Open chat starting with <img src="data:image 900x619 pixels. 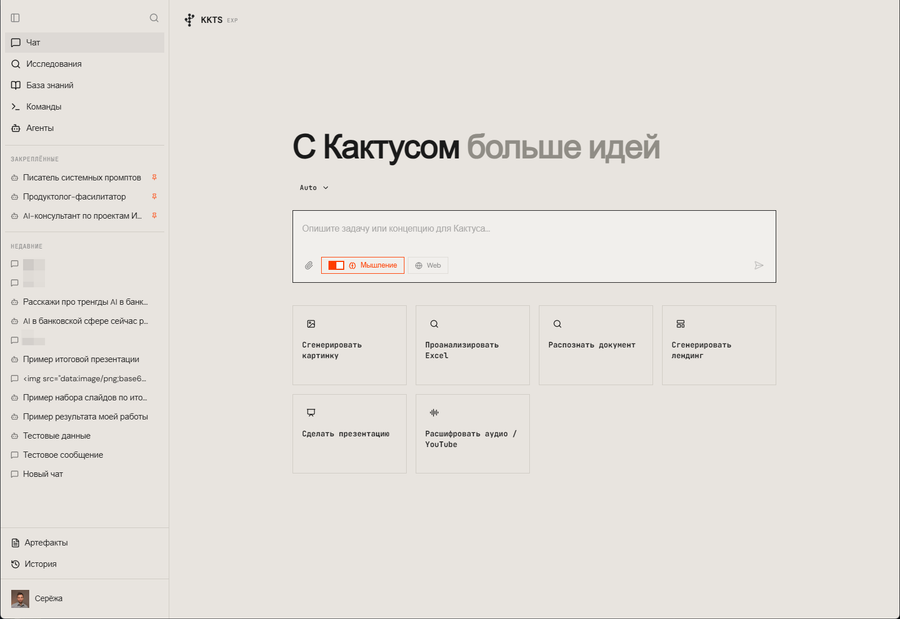84,378
